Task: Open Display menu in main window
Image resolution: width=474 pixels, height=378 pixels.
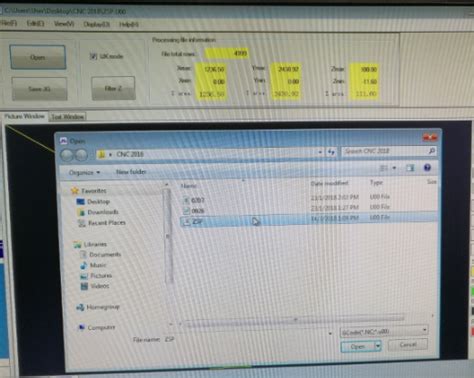Action: 96,24
